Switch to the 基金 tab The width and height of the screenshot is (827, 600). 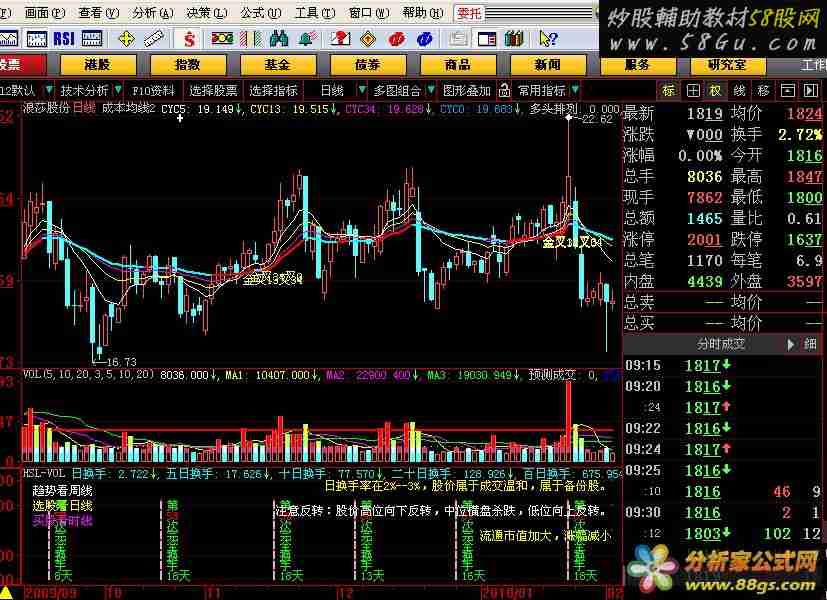[x=278, y=65]
